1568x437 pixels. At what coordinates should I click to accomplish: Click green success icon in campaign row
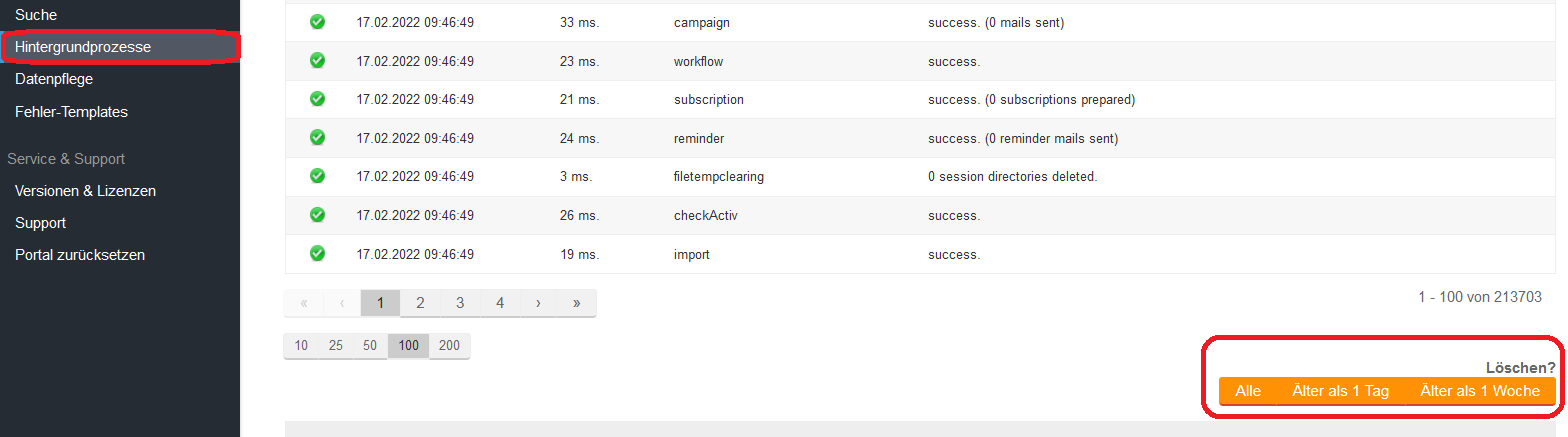[318, 22]
